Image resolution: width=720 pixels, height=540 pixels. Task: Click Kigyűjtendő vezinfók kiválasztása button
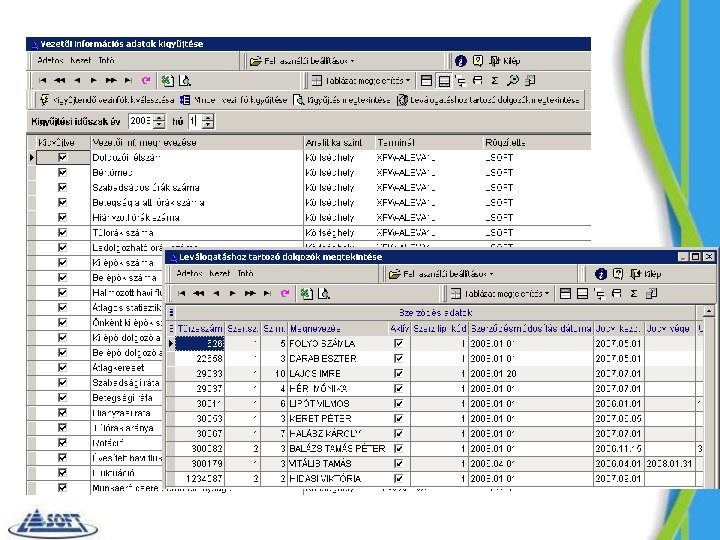click(107, 100)
